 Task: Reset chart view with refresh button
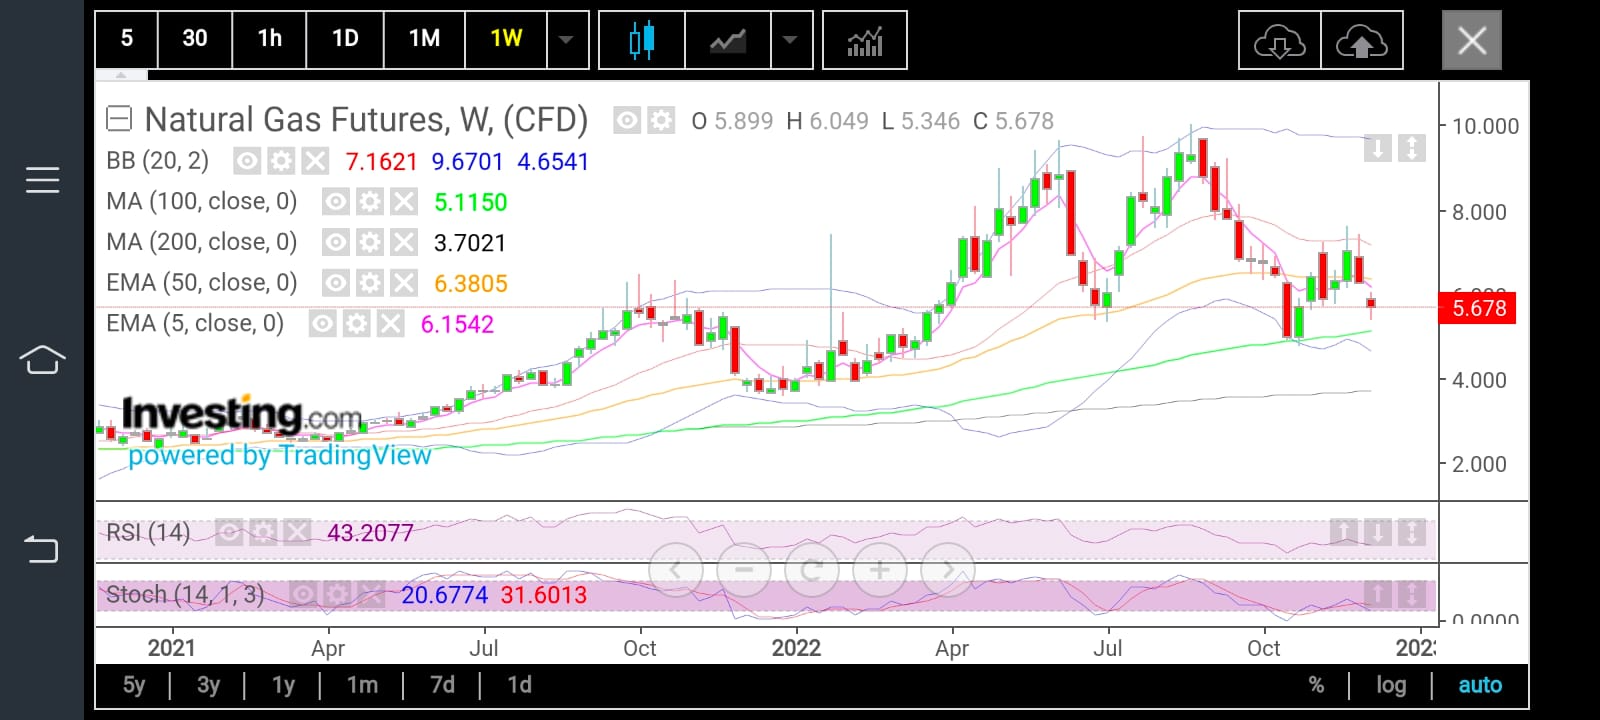(x=812, y=570)
